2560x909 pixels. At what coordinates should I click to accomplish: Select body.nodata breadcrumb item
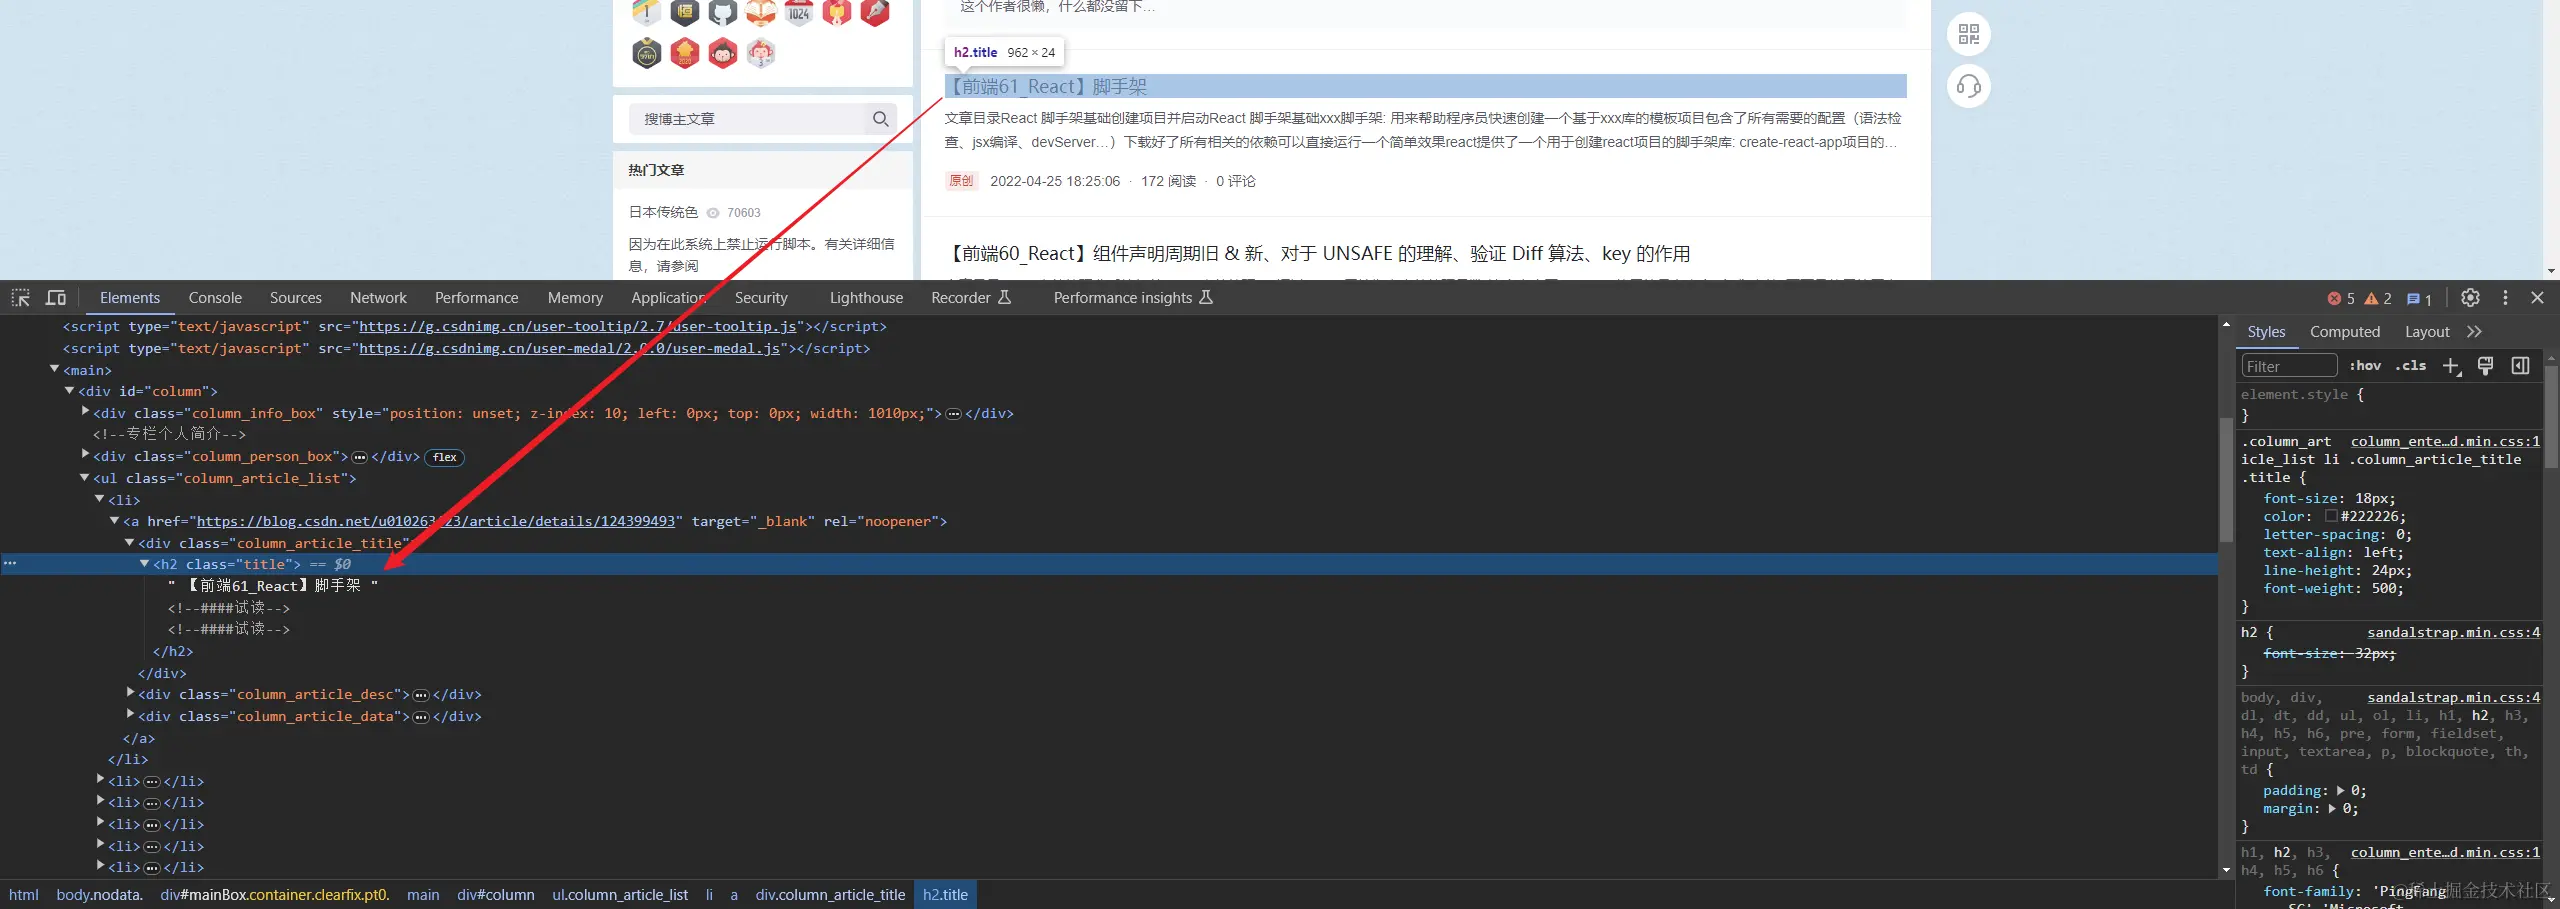tap(99, 895)
